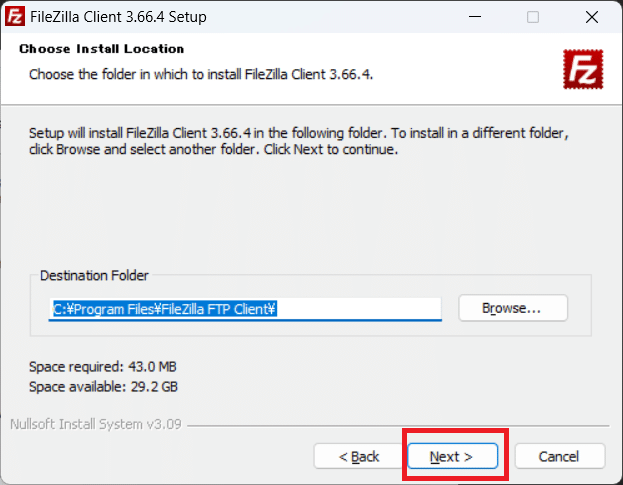The height and width of the screenshot is (485, 623).
Task: Click the "Choose Install Location" heading
Action: 102,49
